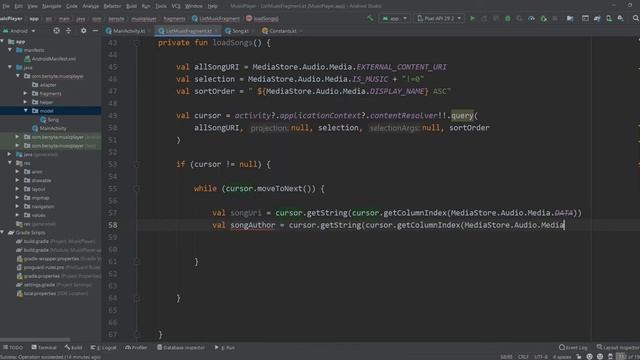Expand the drawable folder arrow
The width and height of the screenshot is (640, 360).
(x=18, y=180)
